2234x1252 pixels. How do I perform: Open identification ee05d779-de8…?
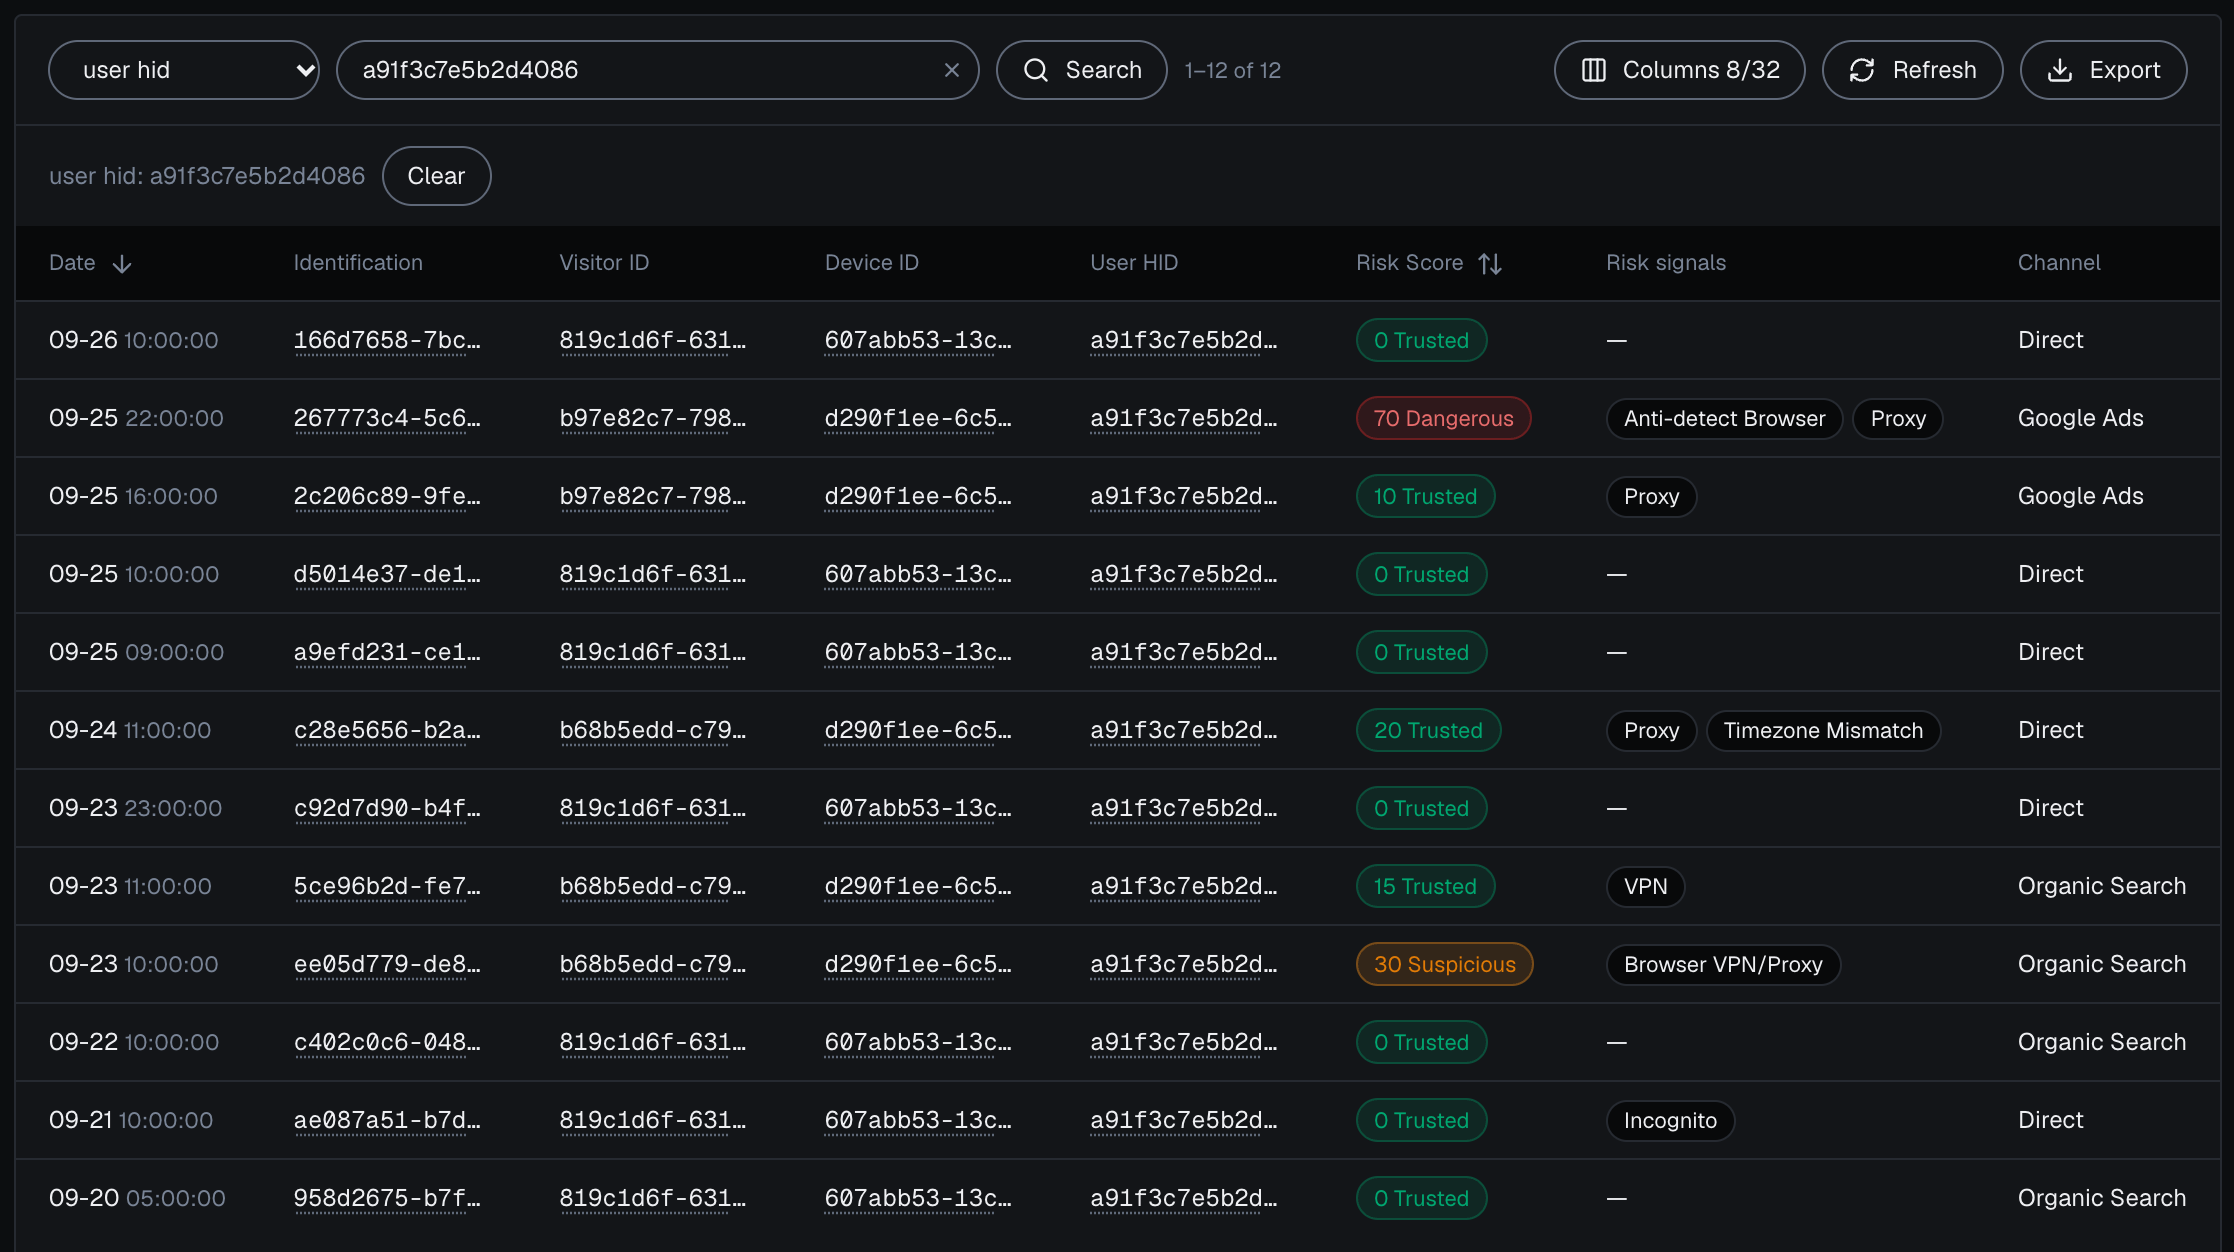(x=387, y=964)
